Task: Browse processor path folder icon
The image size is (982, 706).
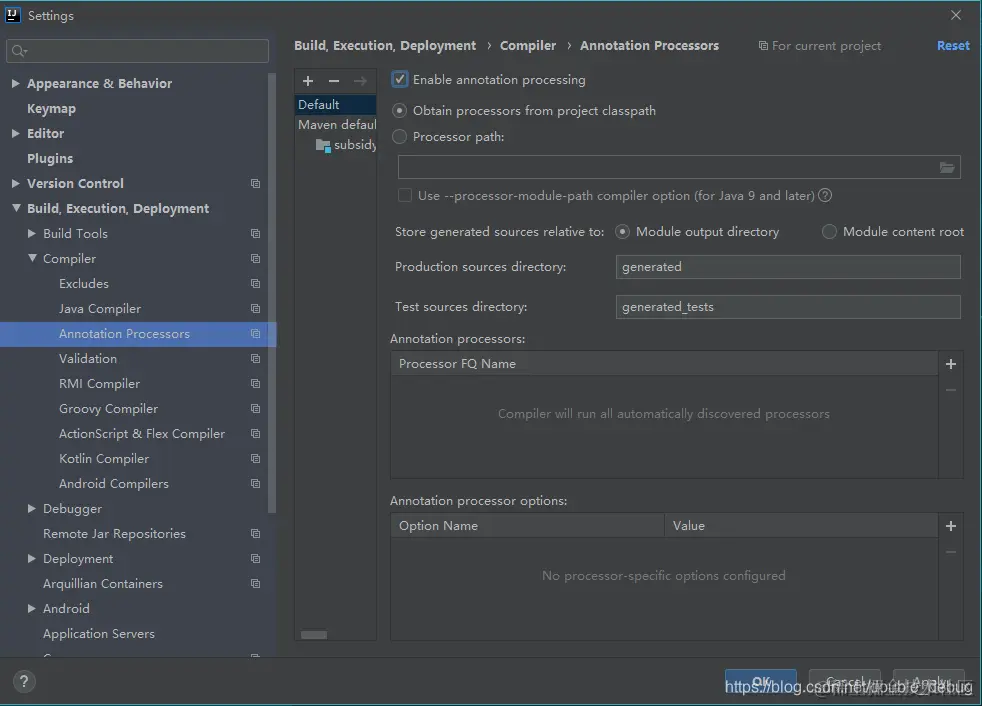Action: (x=947, y=167)
